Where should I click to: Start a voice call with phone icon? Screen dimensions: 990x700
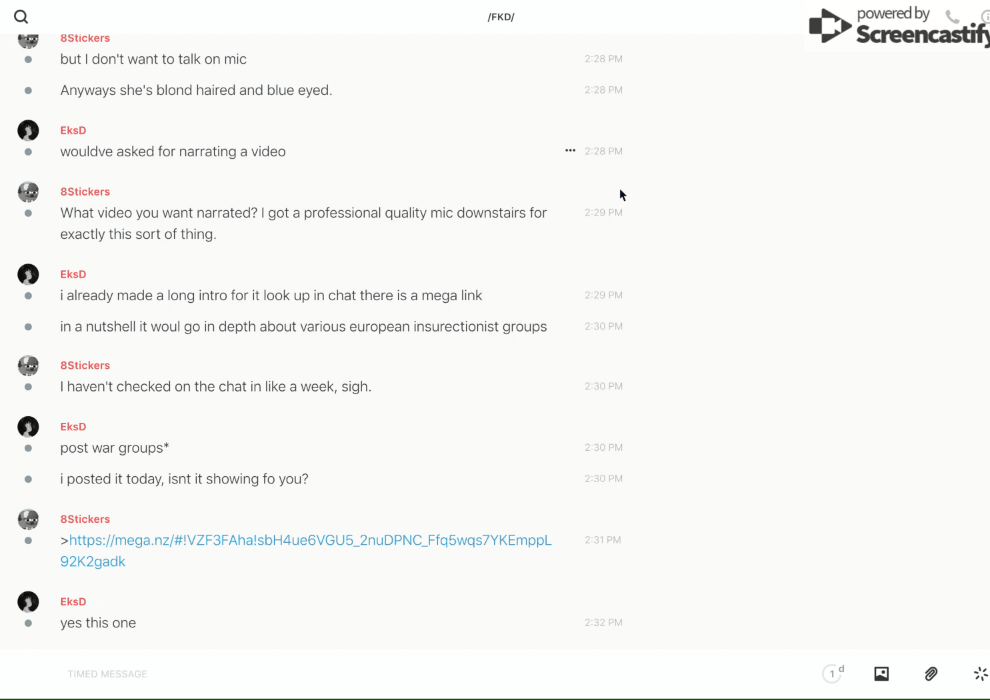[x=952, y=17]
